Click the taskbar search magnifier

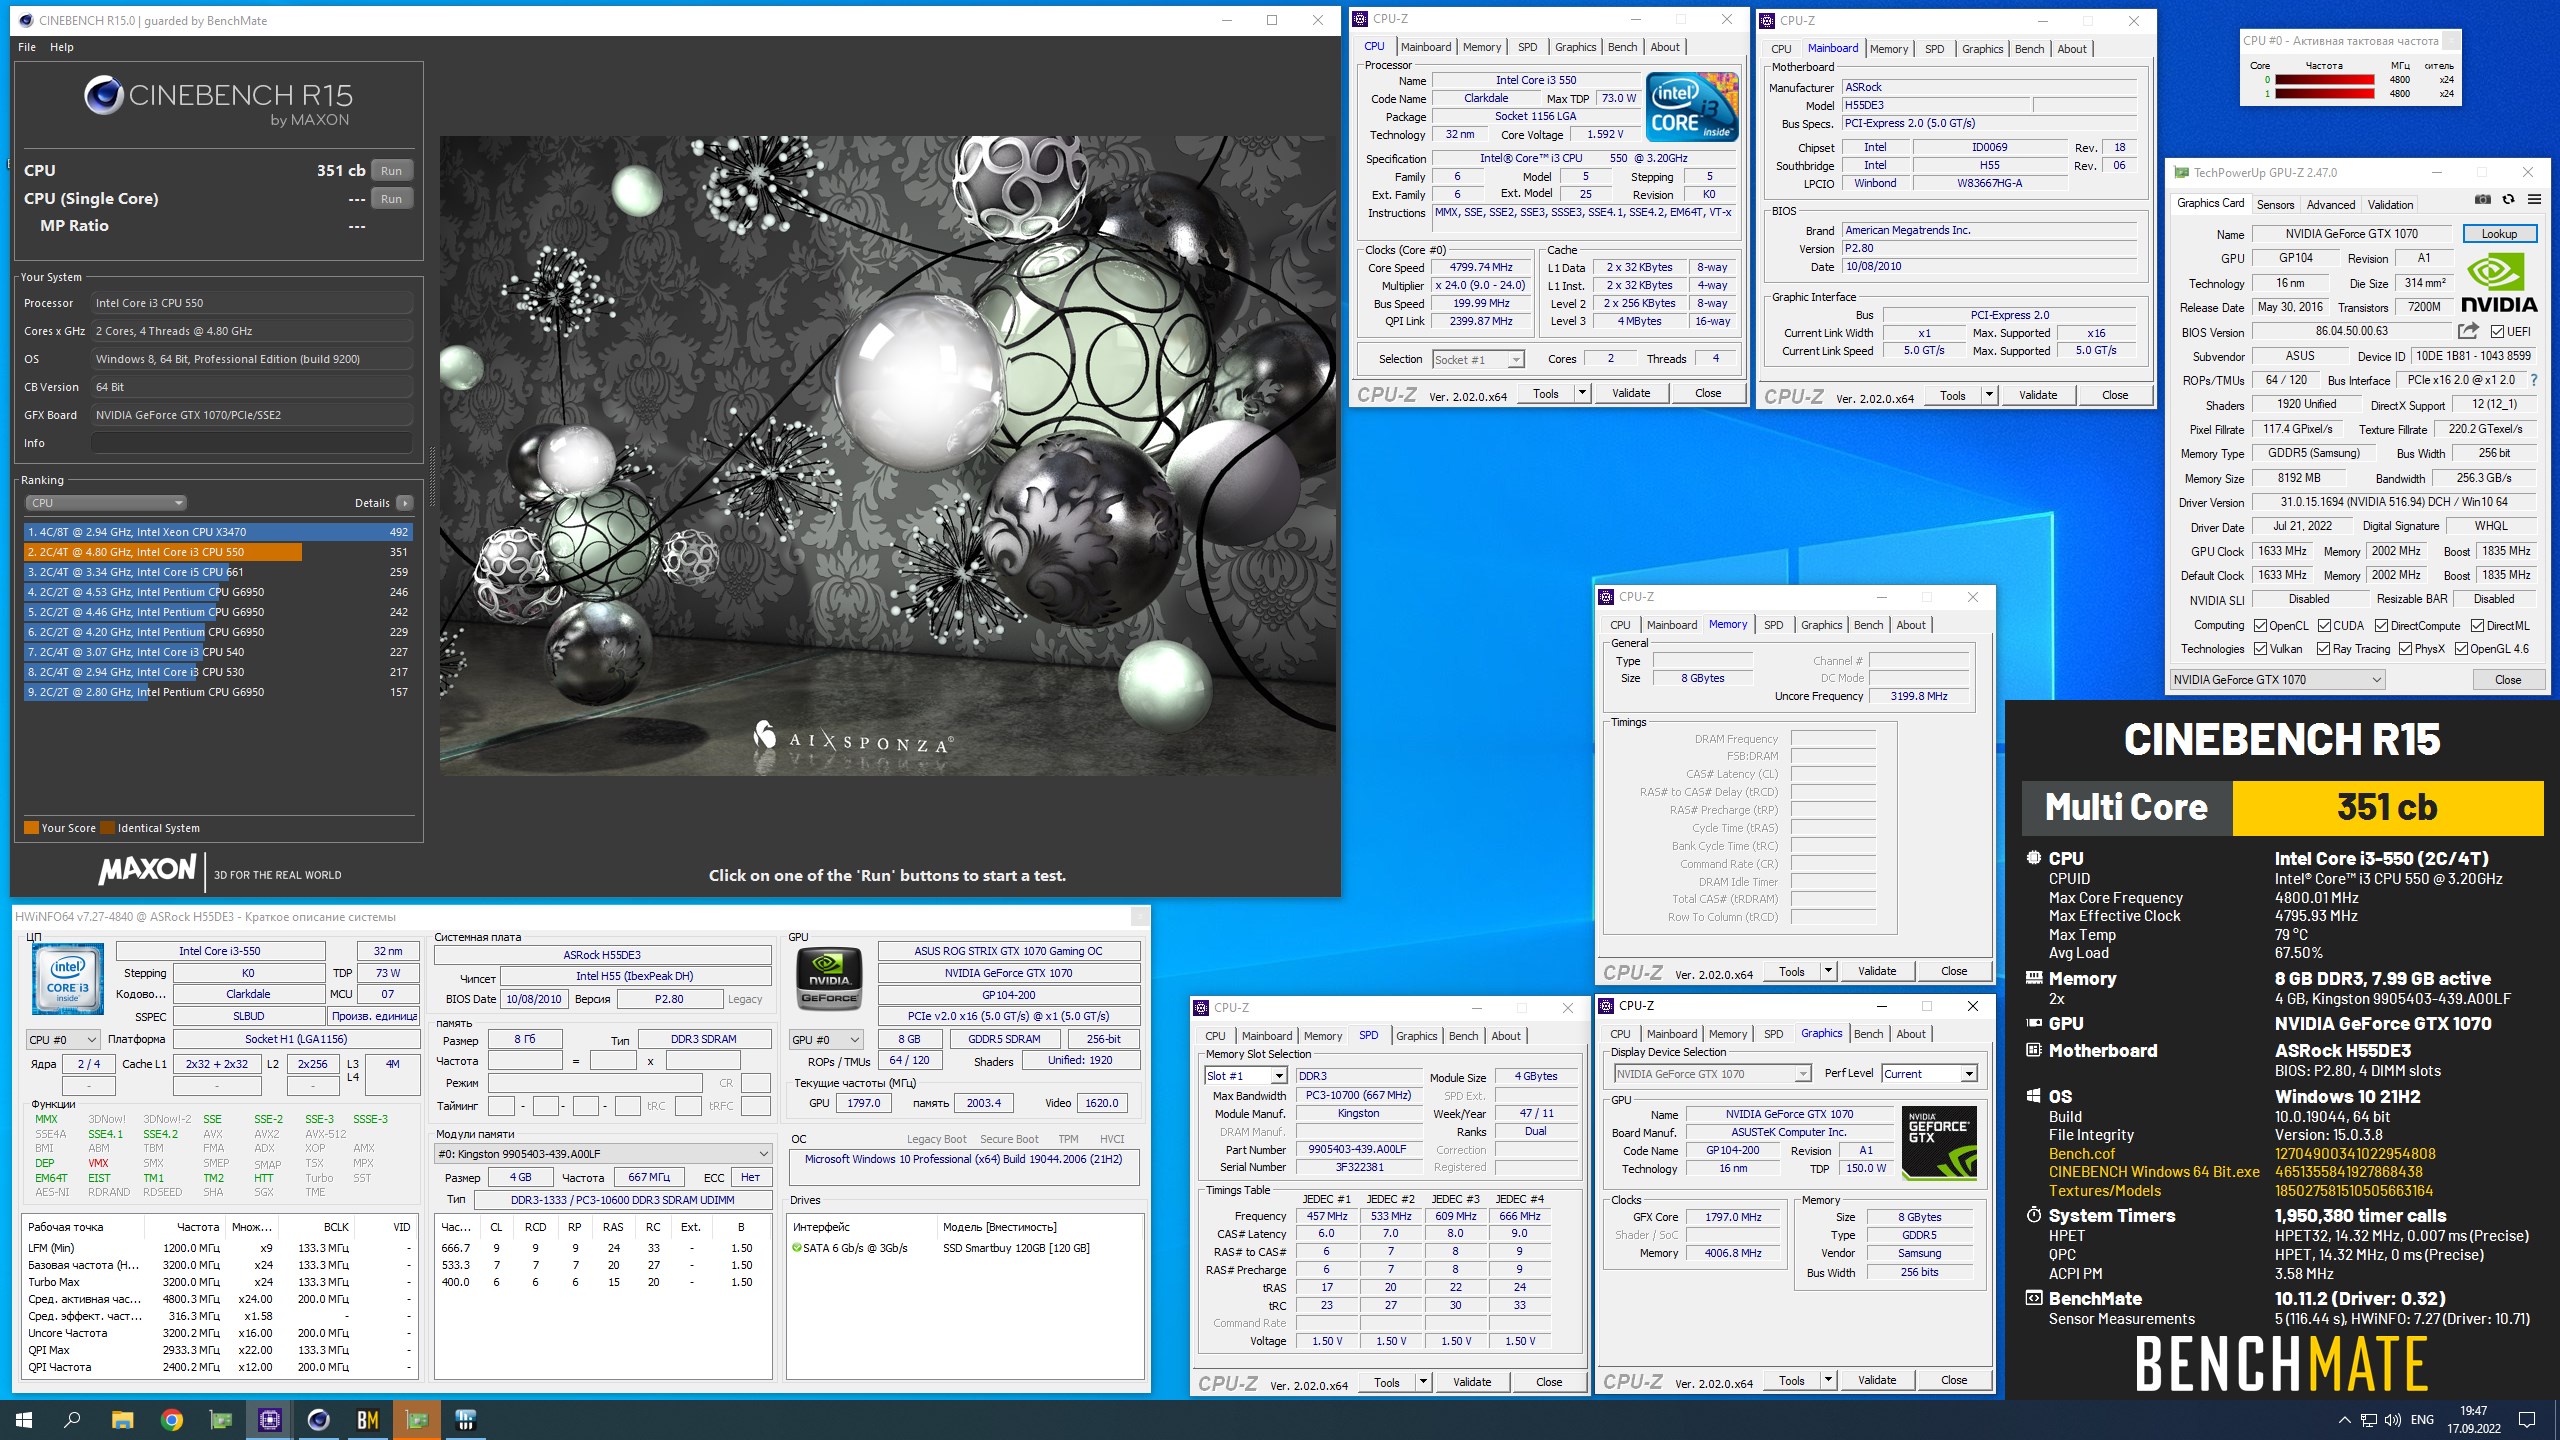tap(72, 1420)
